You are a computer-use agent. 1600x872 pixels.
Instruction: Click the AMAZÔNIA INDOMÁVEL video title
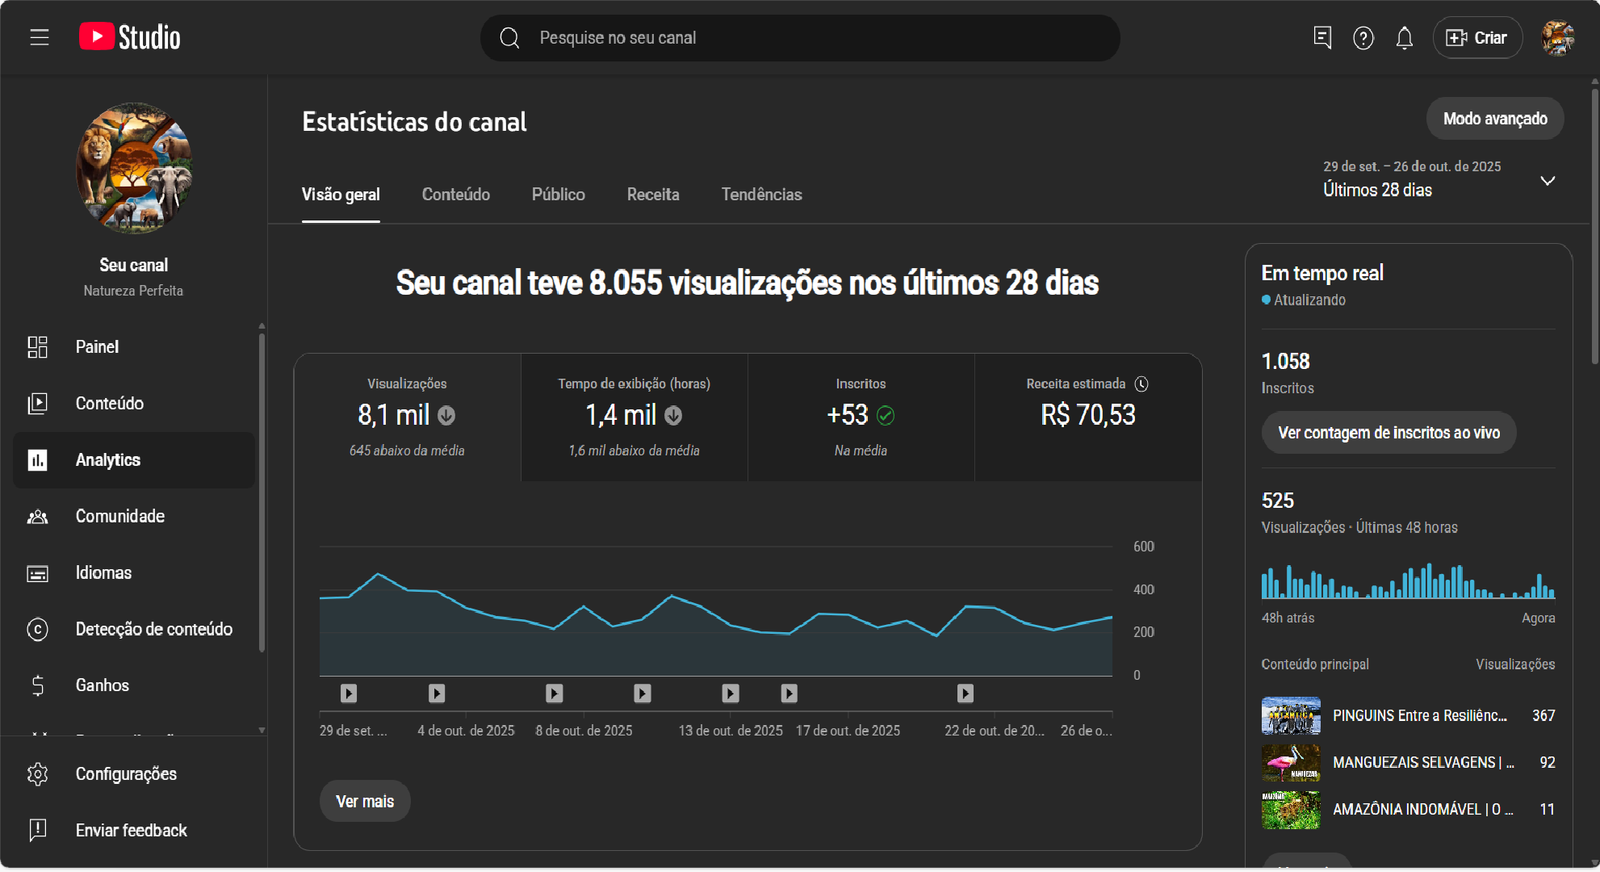click(1423, 810)
